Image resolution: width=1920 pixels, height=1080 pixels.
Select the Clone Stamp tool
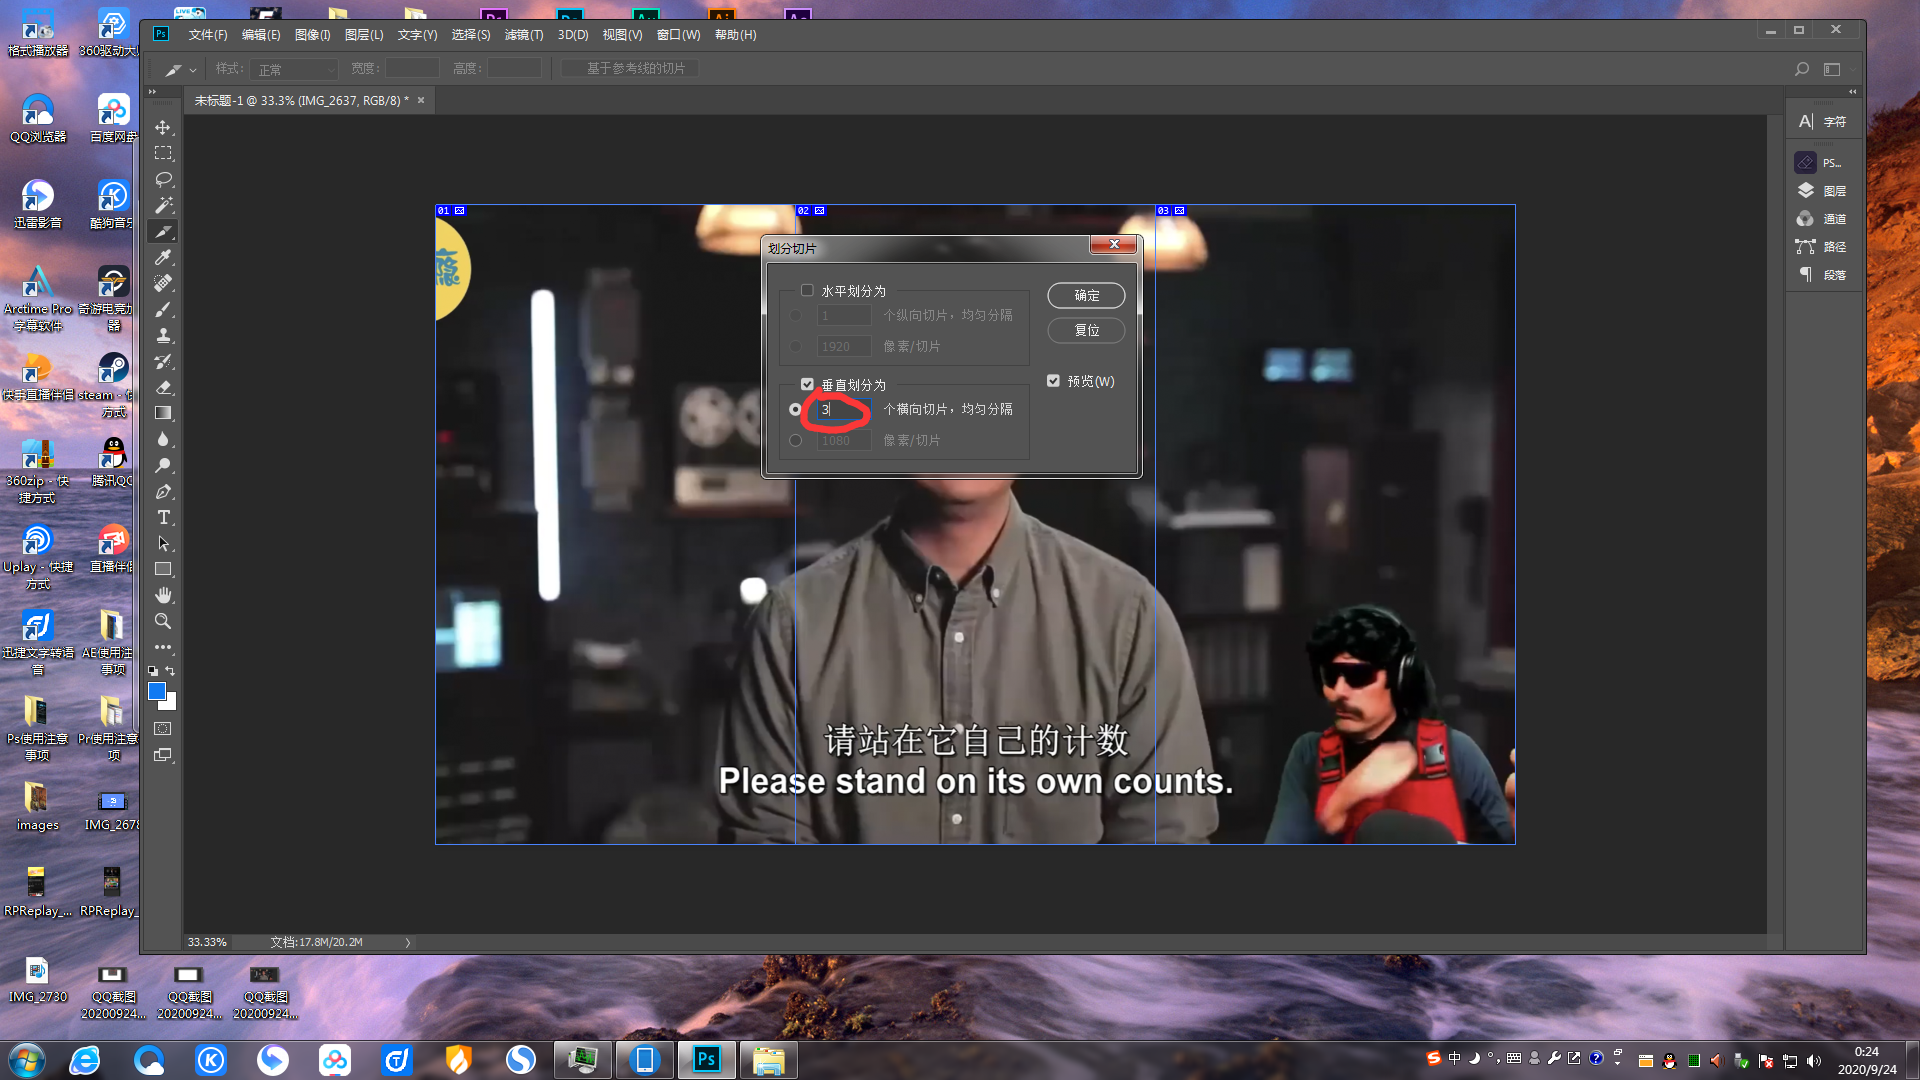click(163, 335)
